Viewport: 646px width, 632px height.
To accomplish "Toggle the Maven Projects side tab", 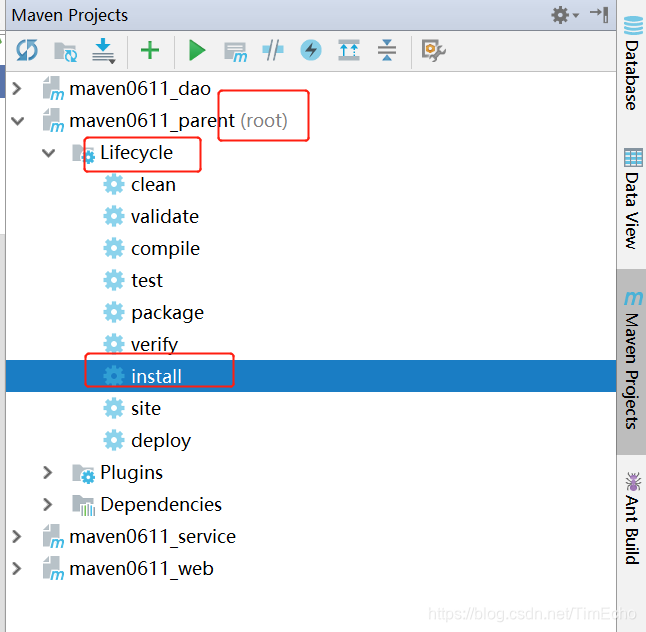I will (x=632, y=361).
